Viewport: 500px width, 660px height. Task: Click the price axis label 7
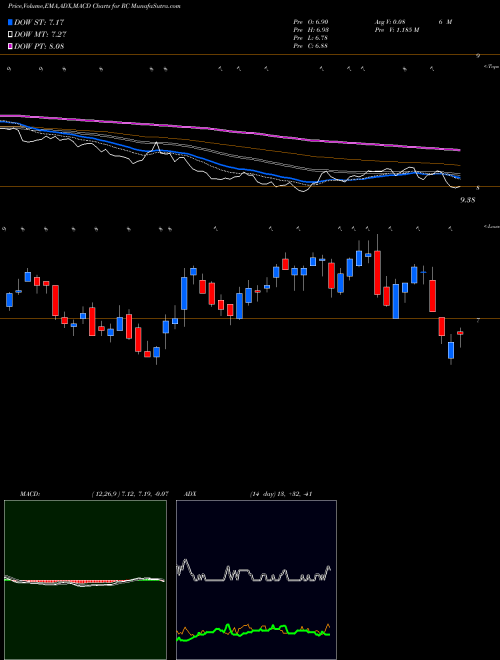pos(478,321)
